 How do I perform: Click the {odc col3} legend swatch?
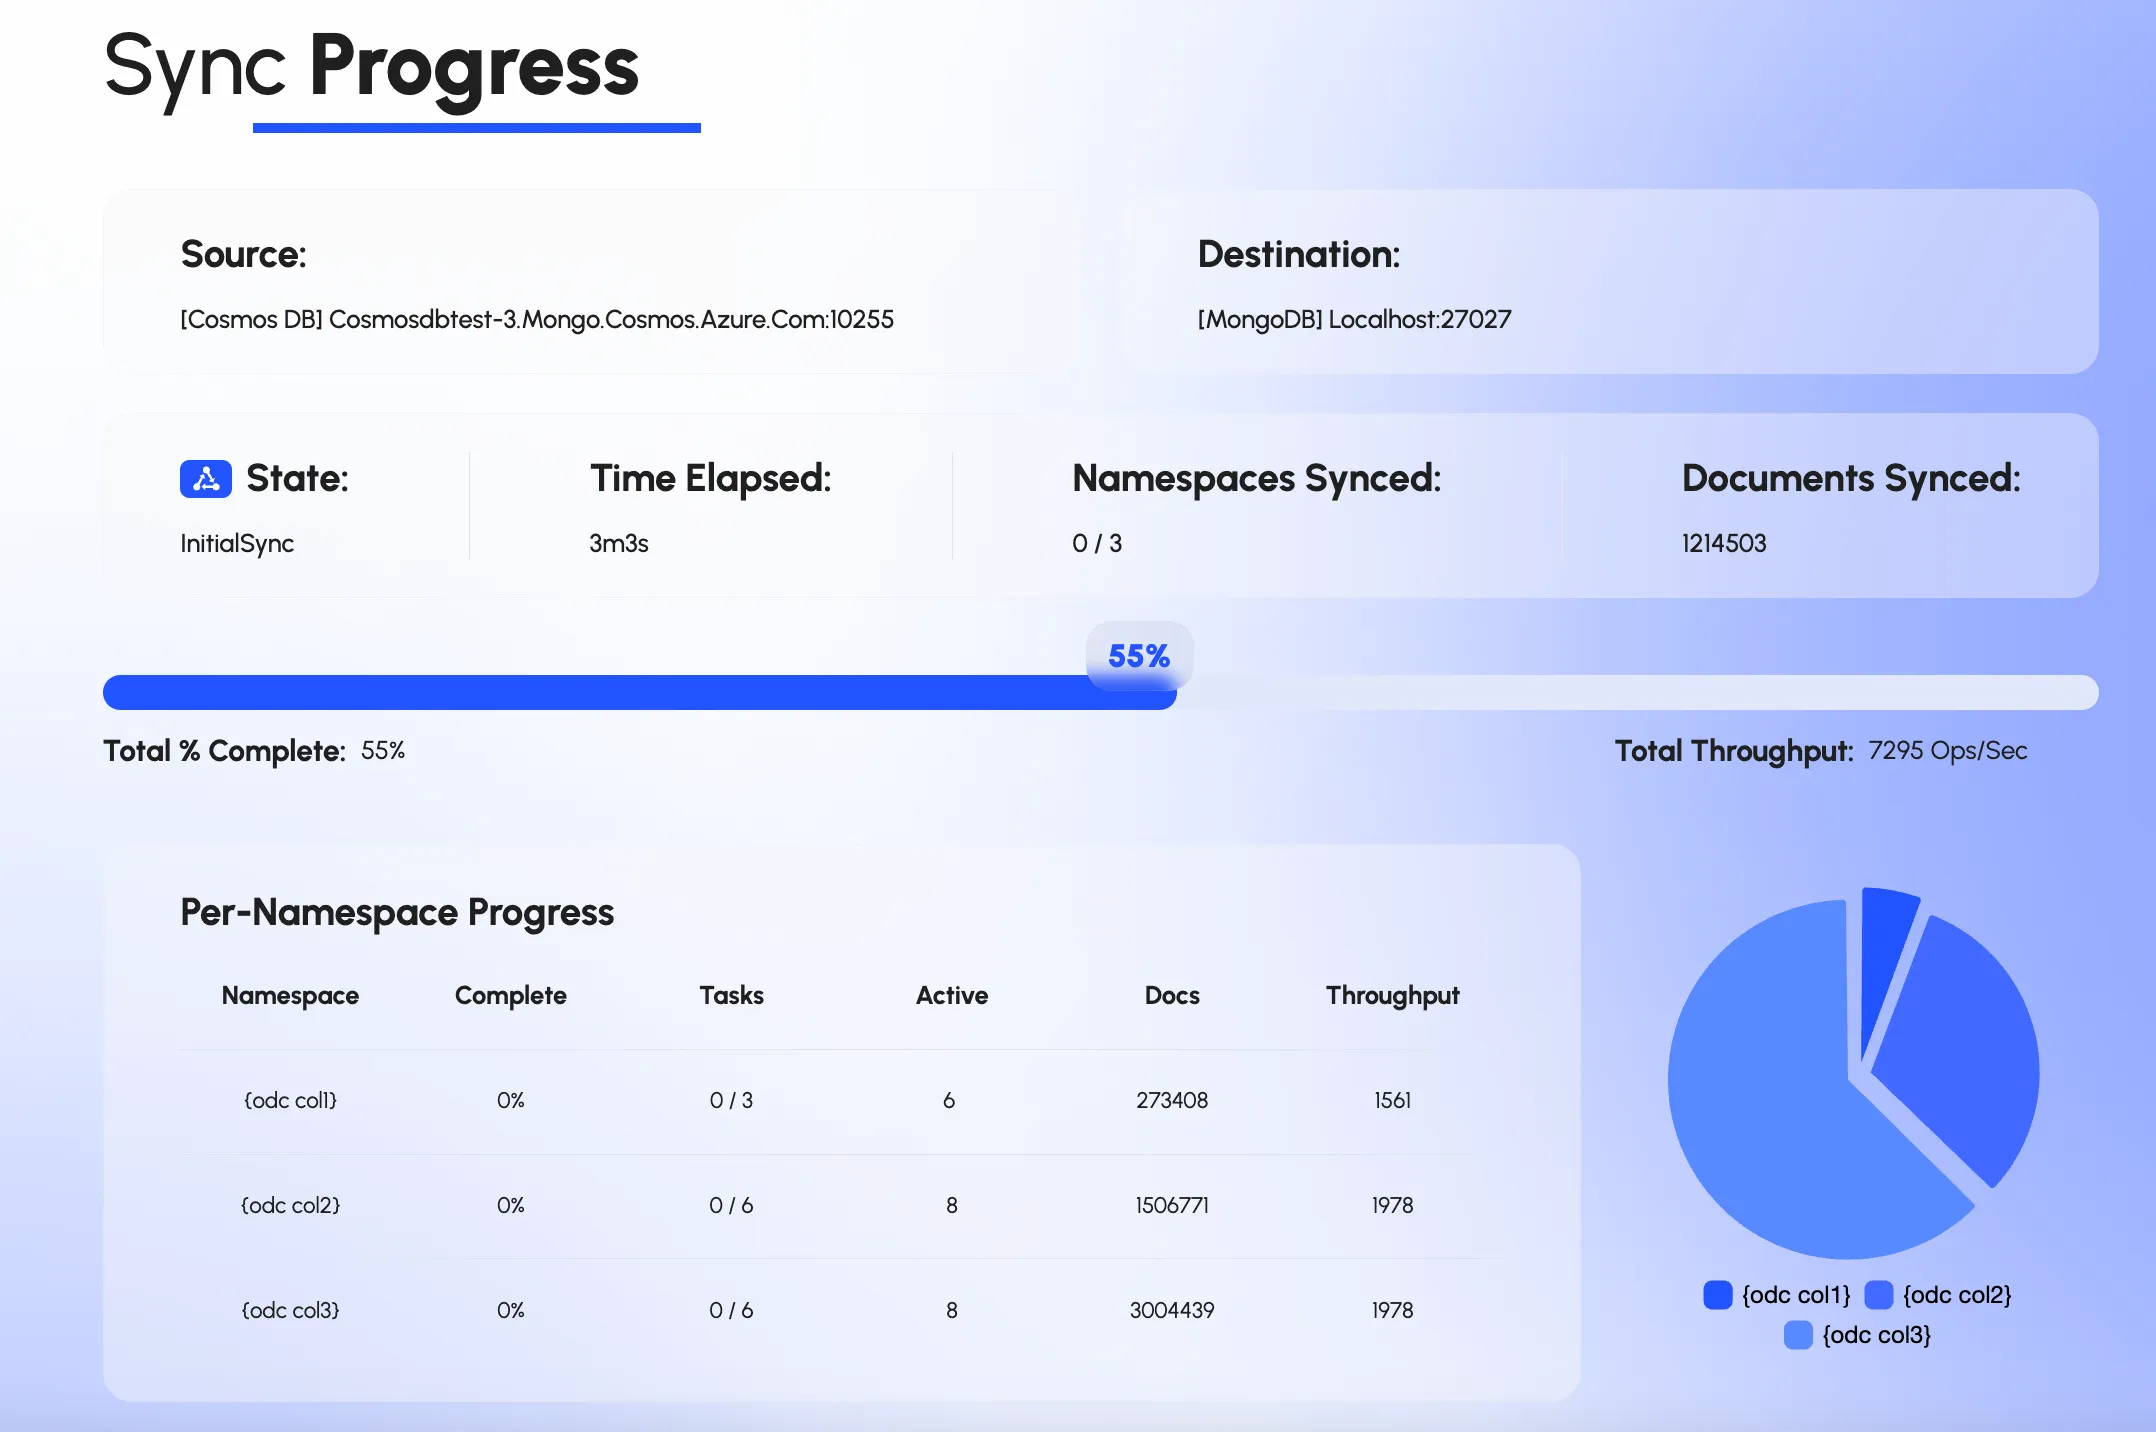click(x=1798, y=1335)
